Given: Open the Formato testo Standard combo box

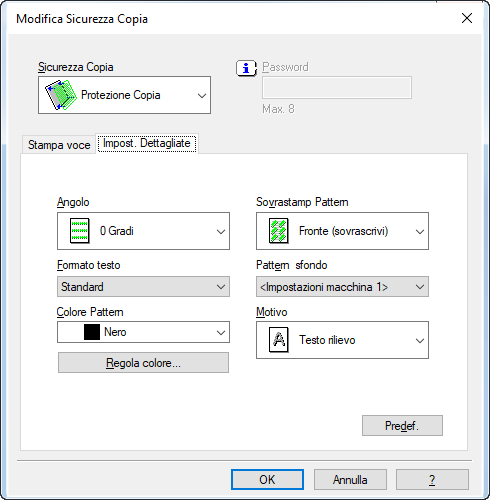Looking at the screenshot, I should [143, 287].
